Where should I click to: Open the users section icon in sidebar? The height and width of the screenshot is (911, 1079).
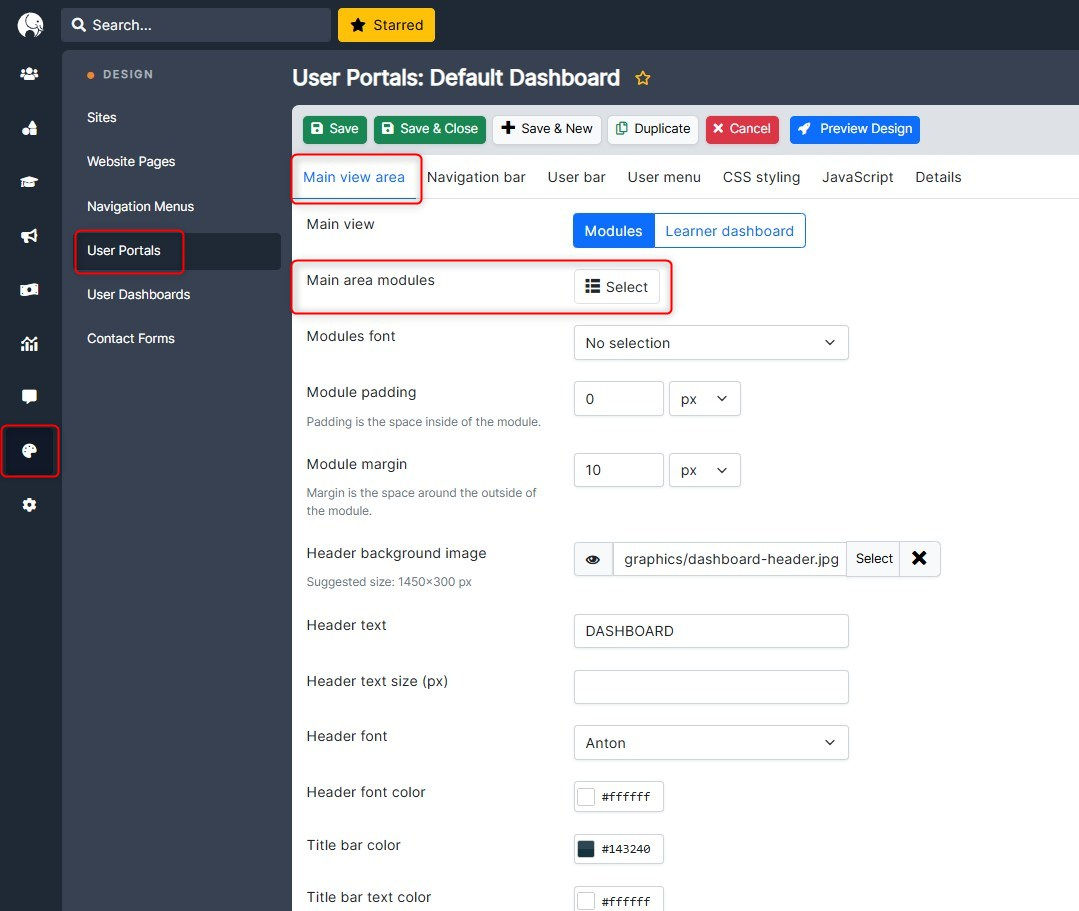[x=29, y=74]
